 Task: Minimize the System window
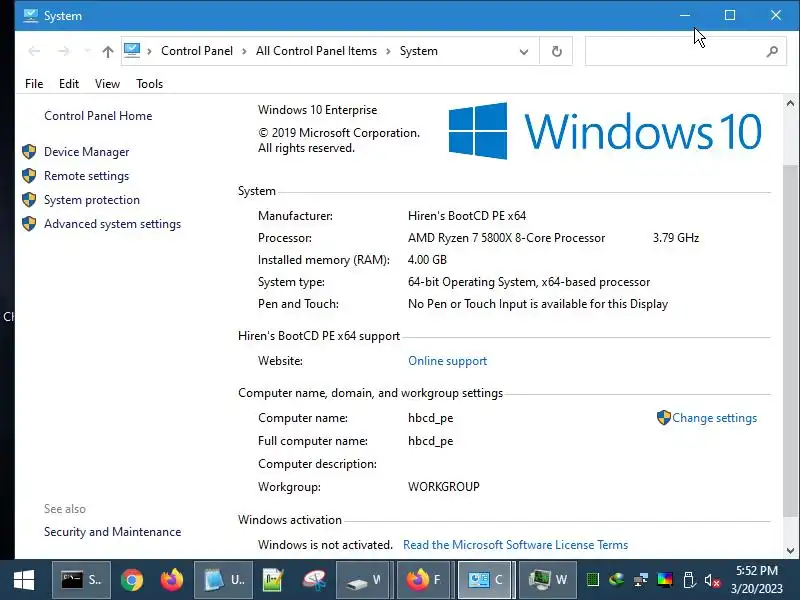click(x=685, y=15)
